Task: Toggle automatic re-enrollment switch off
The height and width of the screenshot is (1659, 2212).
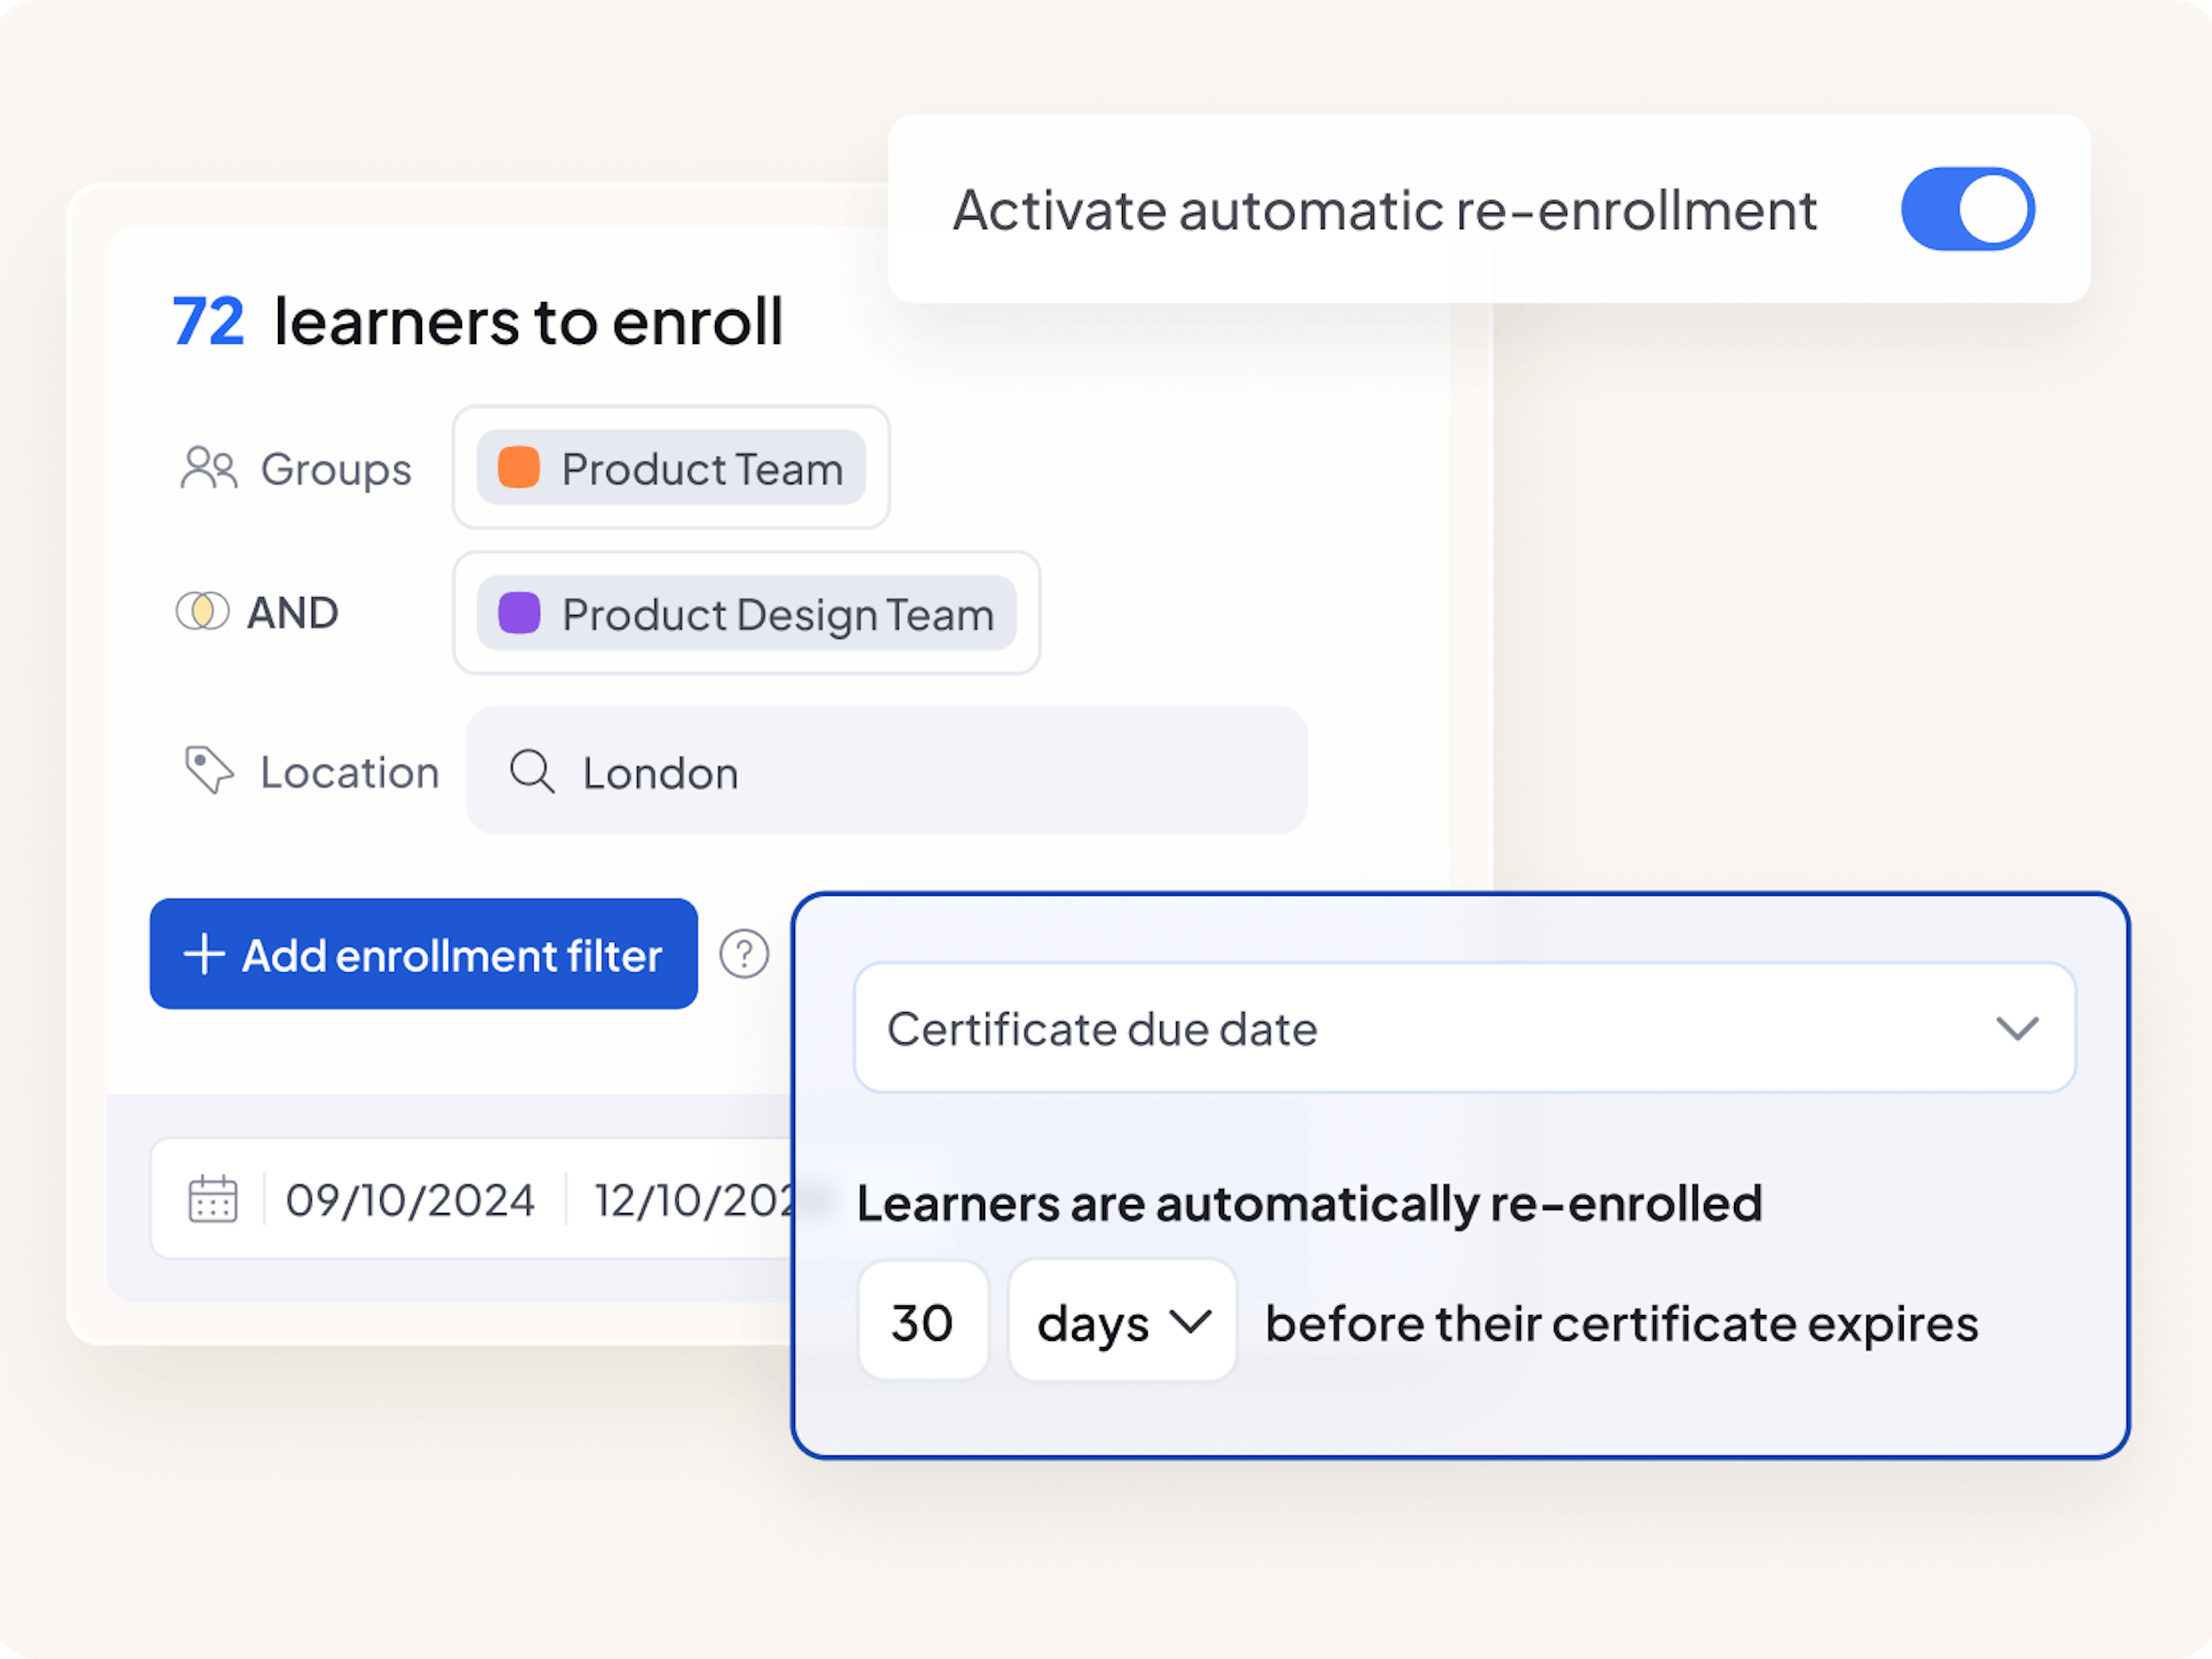Action: click(1967, 209)
